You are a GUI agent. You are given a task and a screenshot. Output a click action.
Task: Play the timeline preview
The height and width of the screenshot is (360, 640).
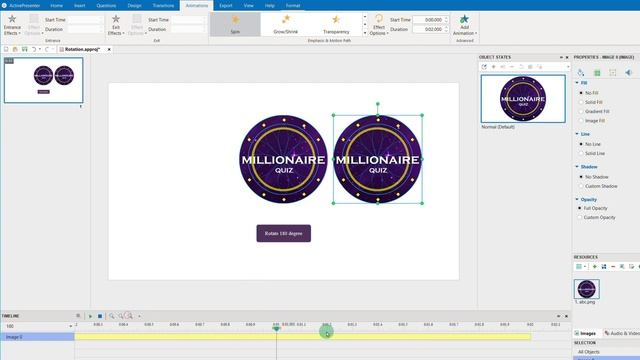[x=90, y=316]
